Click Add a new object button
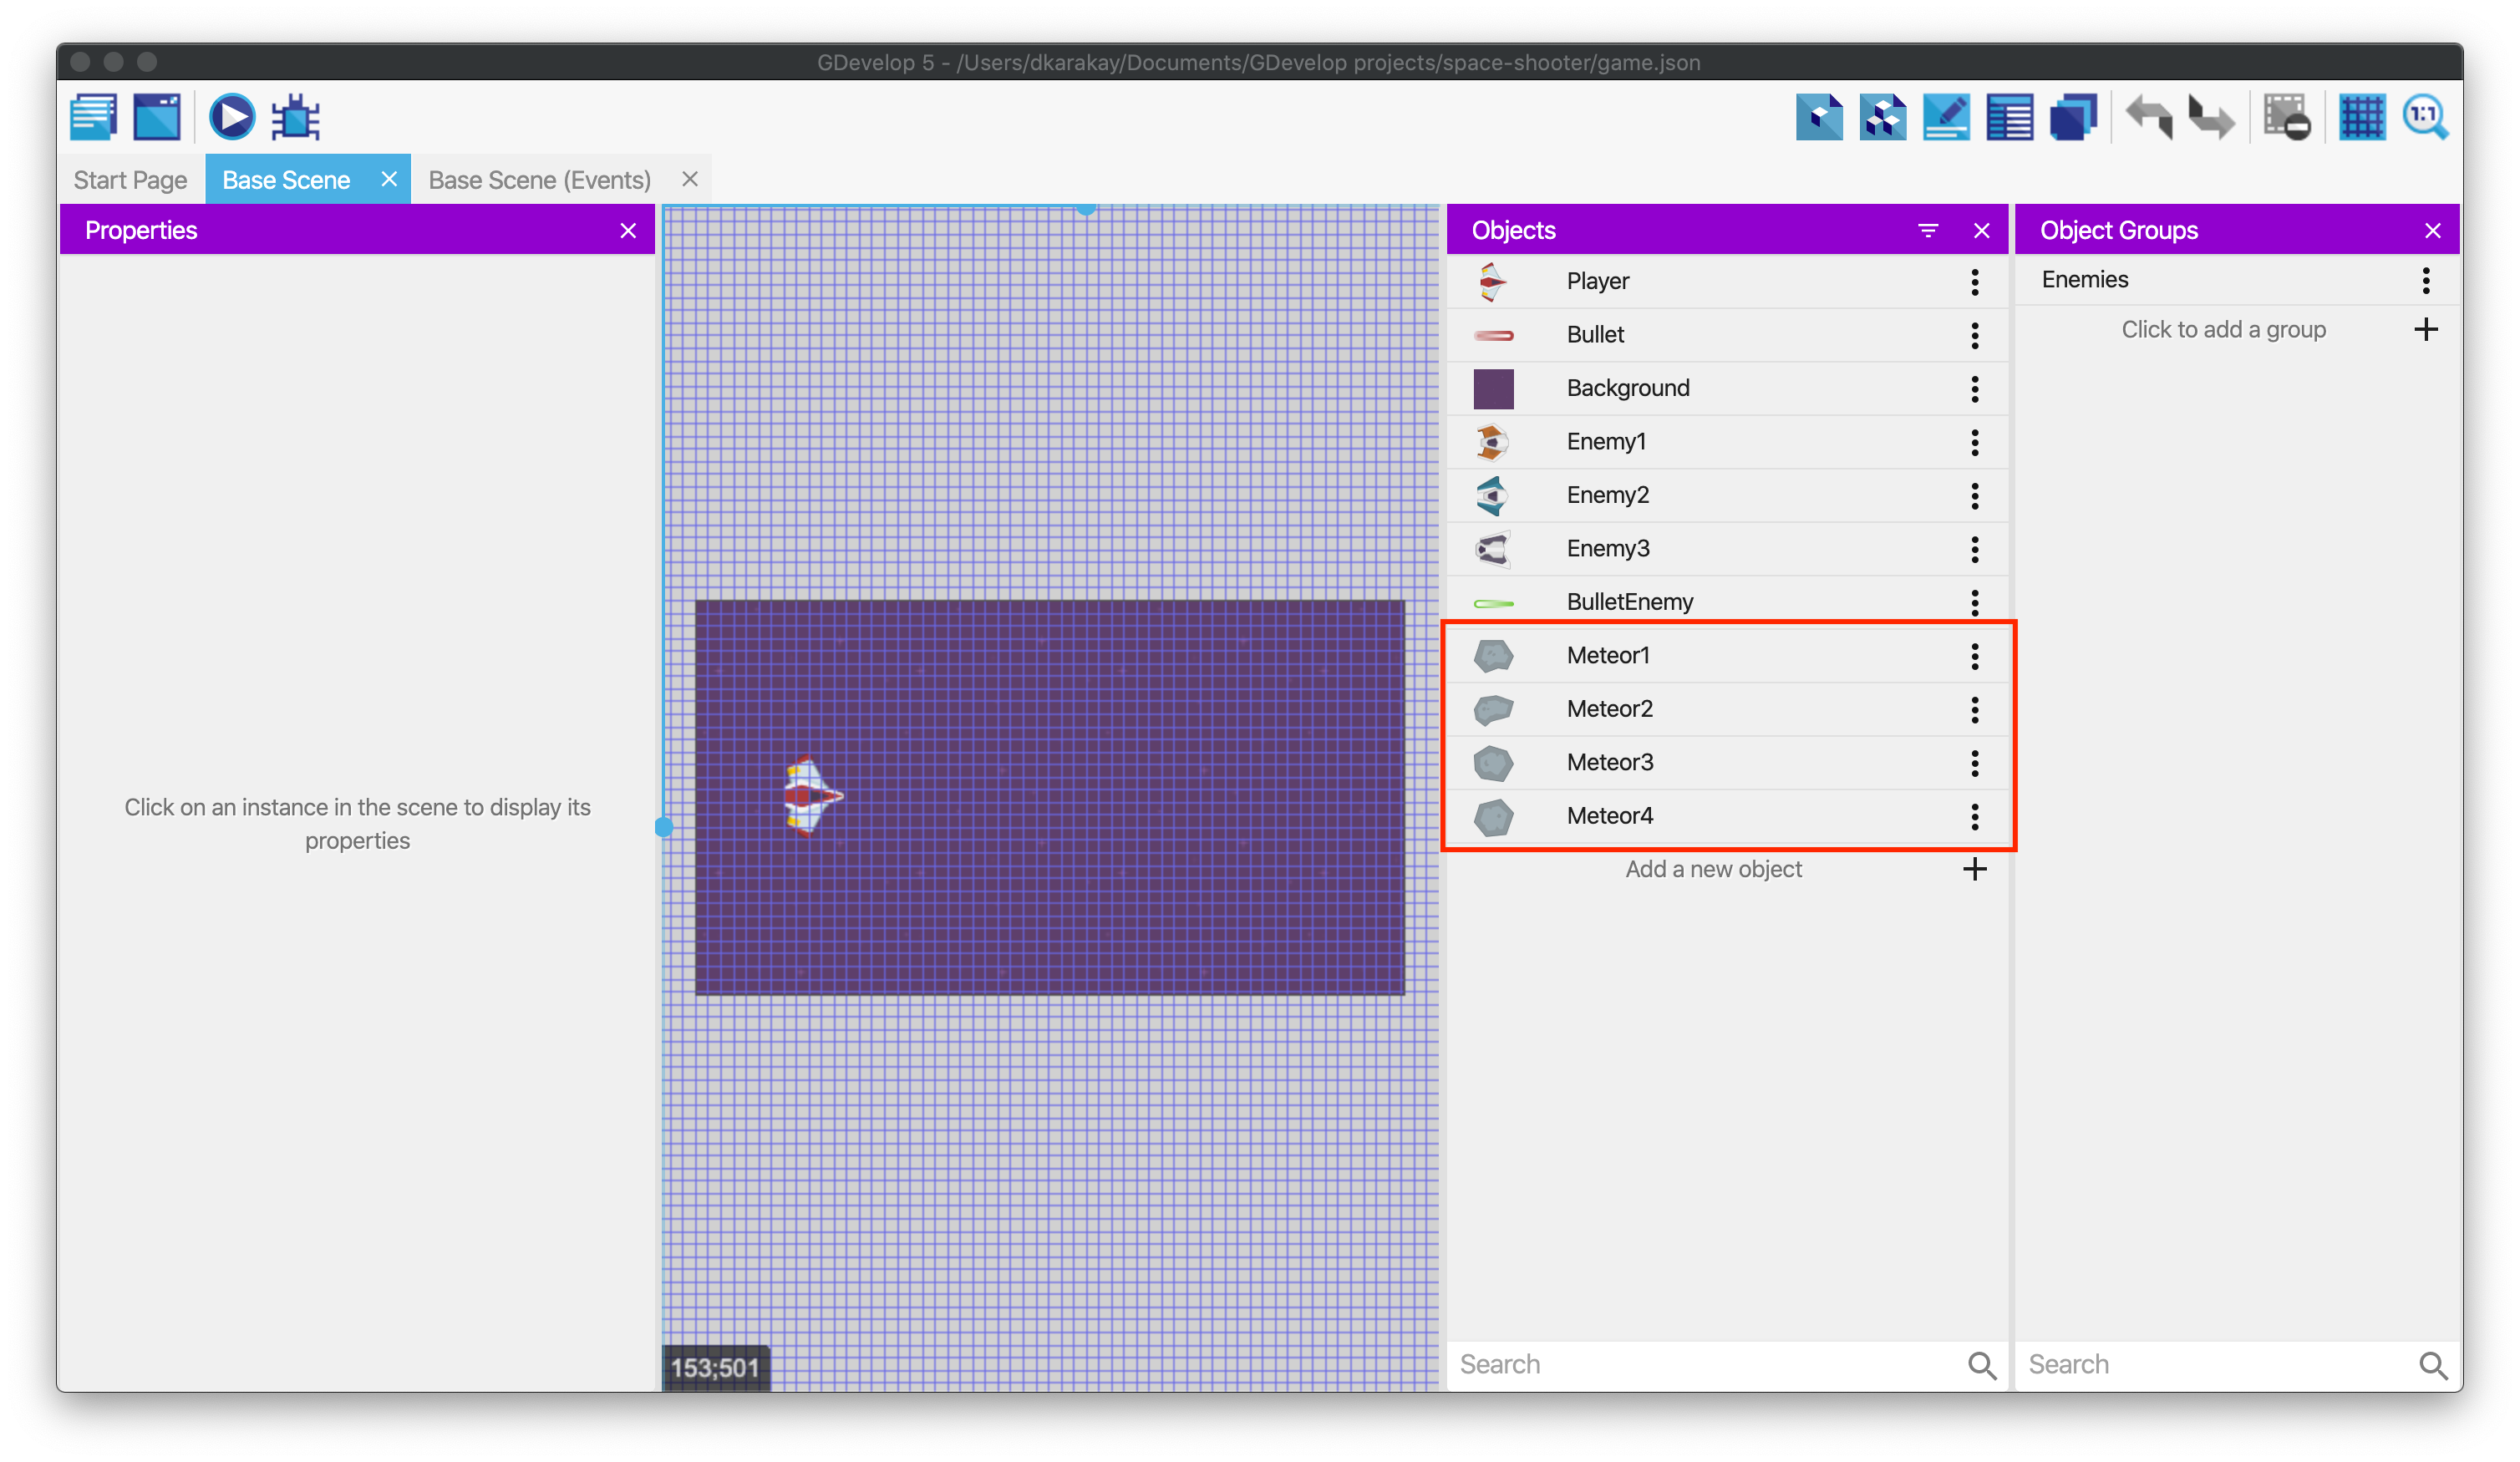This screenshot has width=2520, height=1462. [1713, 871]
